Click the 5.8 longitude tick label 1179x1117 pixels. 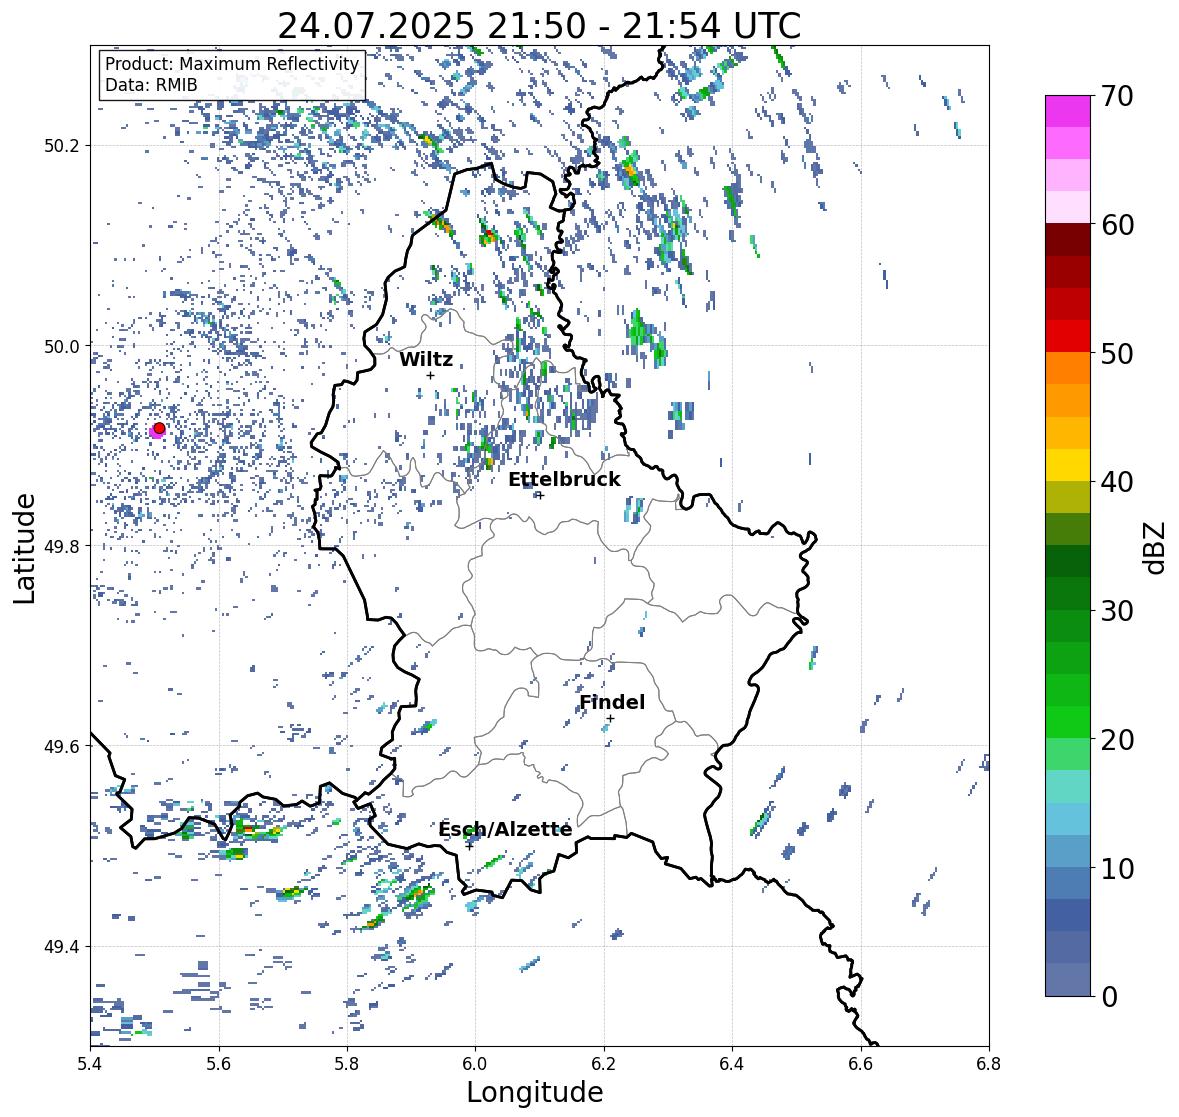(347, 1064)
